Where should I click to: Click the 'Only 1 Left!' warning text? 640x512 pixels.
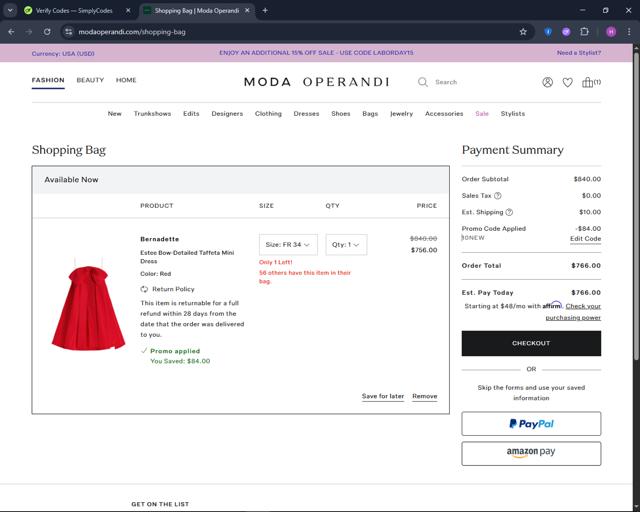pyautogui.click(x=276, y=262)
